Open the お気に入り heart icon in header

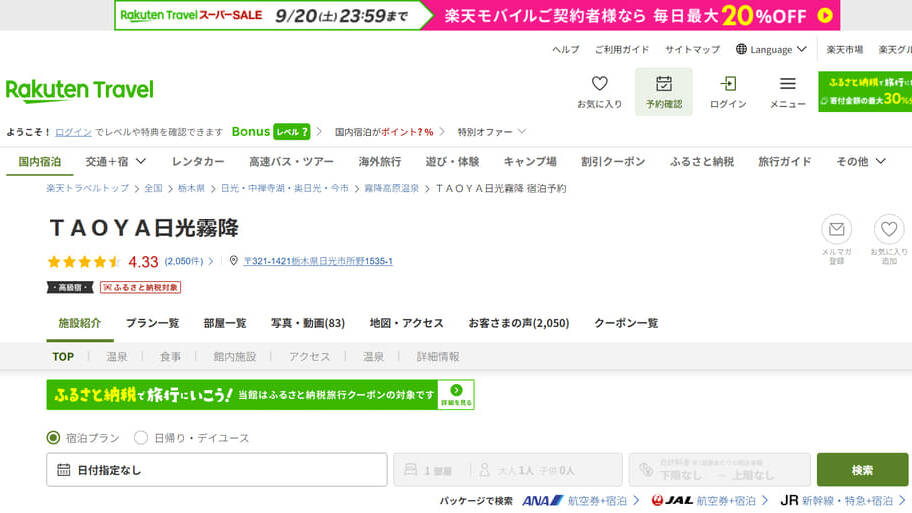coord(599,84)
